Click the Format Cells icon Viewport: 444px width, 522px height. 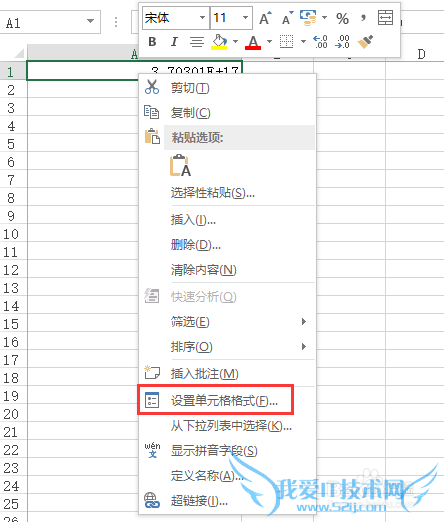tap(152, 400)
